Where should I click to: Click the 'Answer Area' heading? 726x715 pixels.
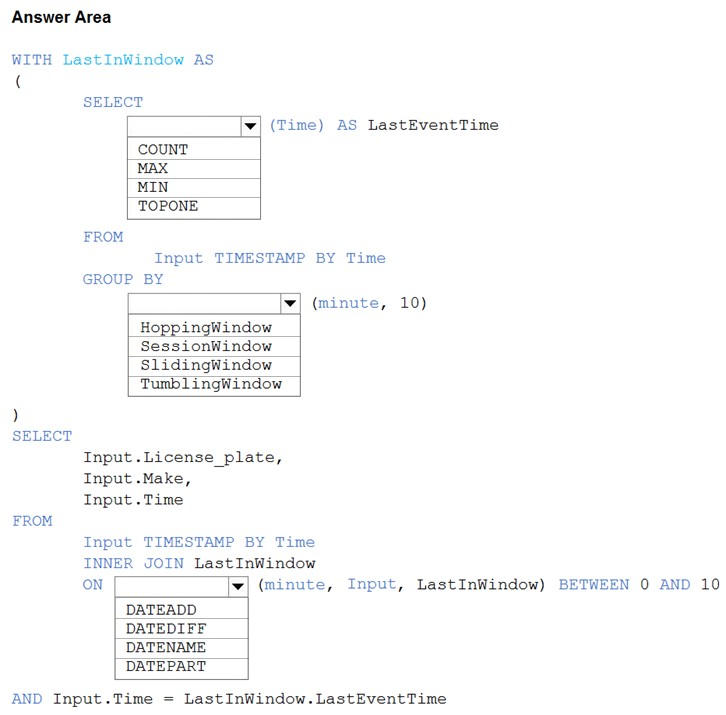61,17
